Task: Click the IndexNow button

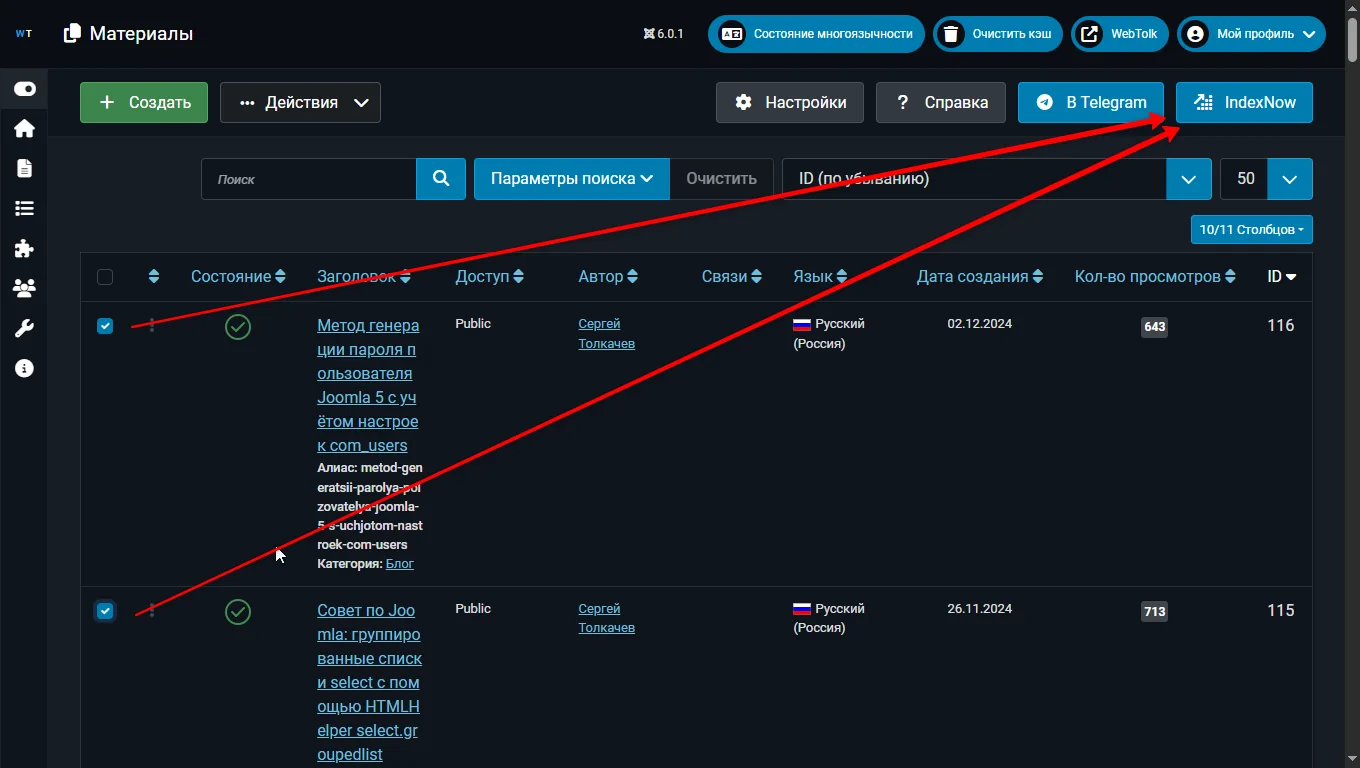Action: coord(1244,102)
